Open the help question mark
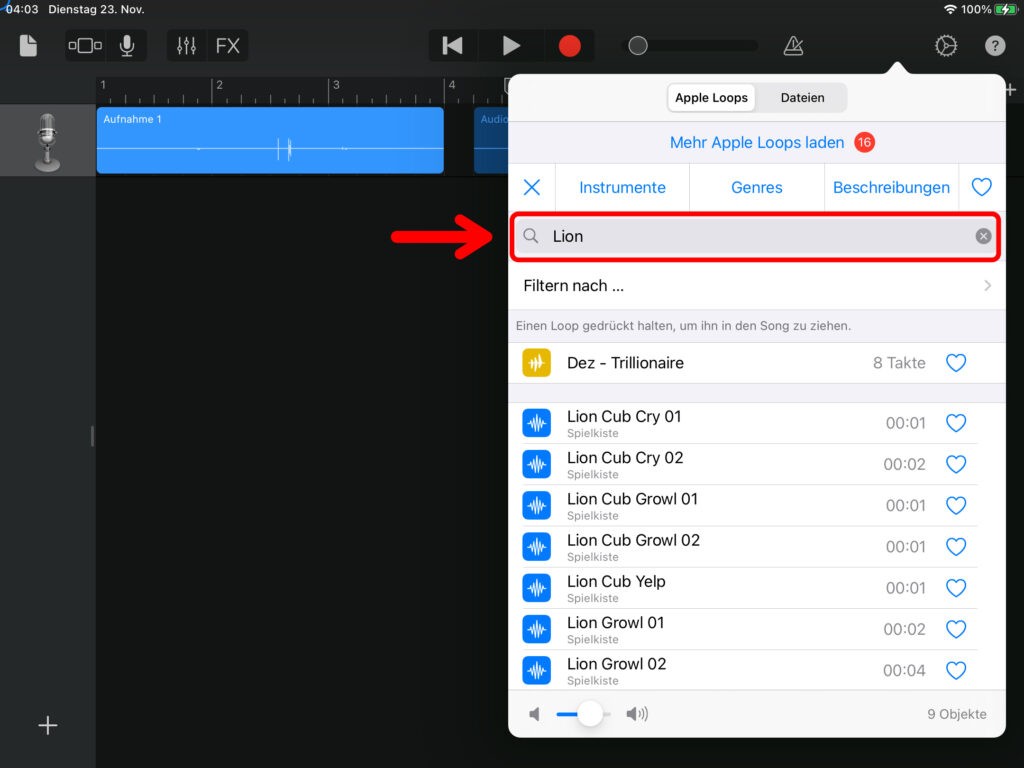This screenshot has height=768, width=1024. tap(994, 46)
